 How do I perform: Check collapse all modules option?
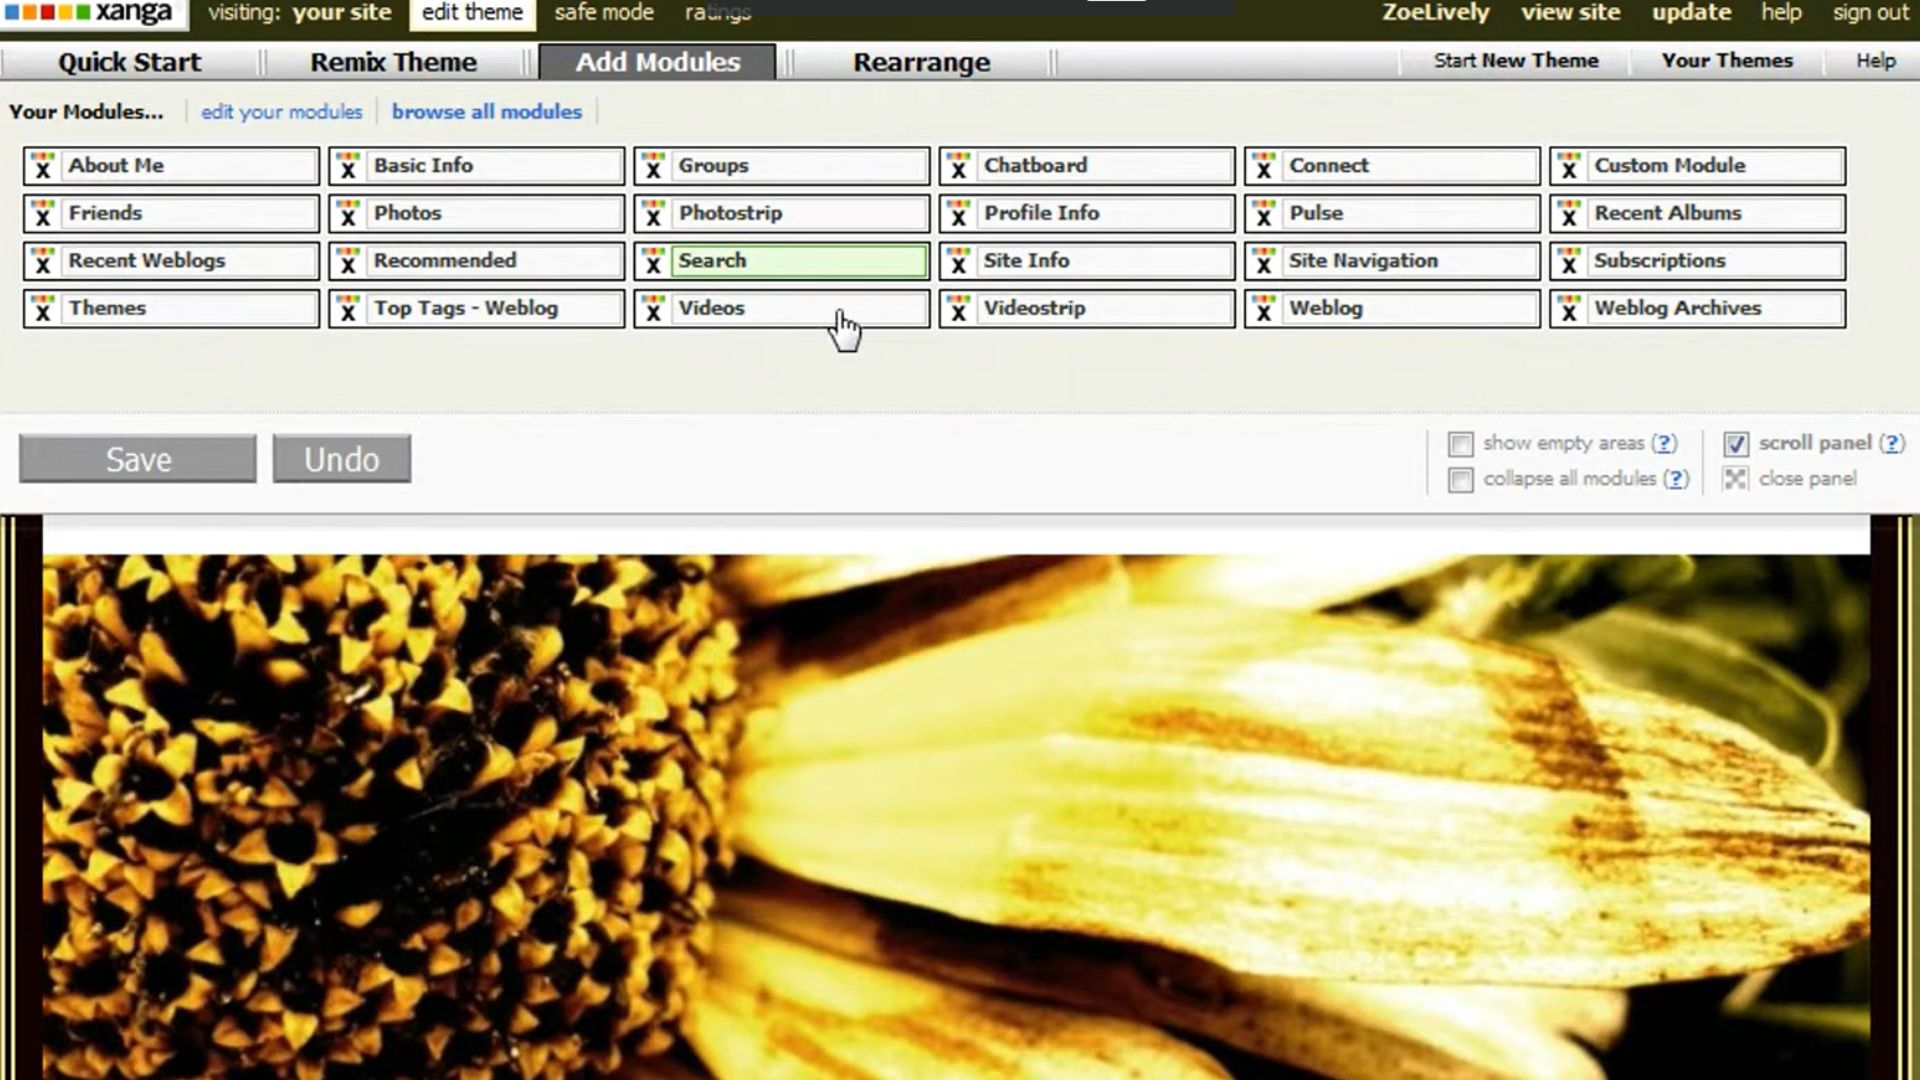click(x=1460, y=480)
